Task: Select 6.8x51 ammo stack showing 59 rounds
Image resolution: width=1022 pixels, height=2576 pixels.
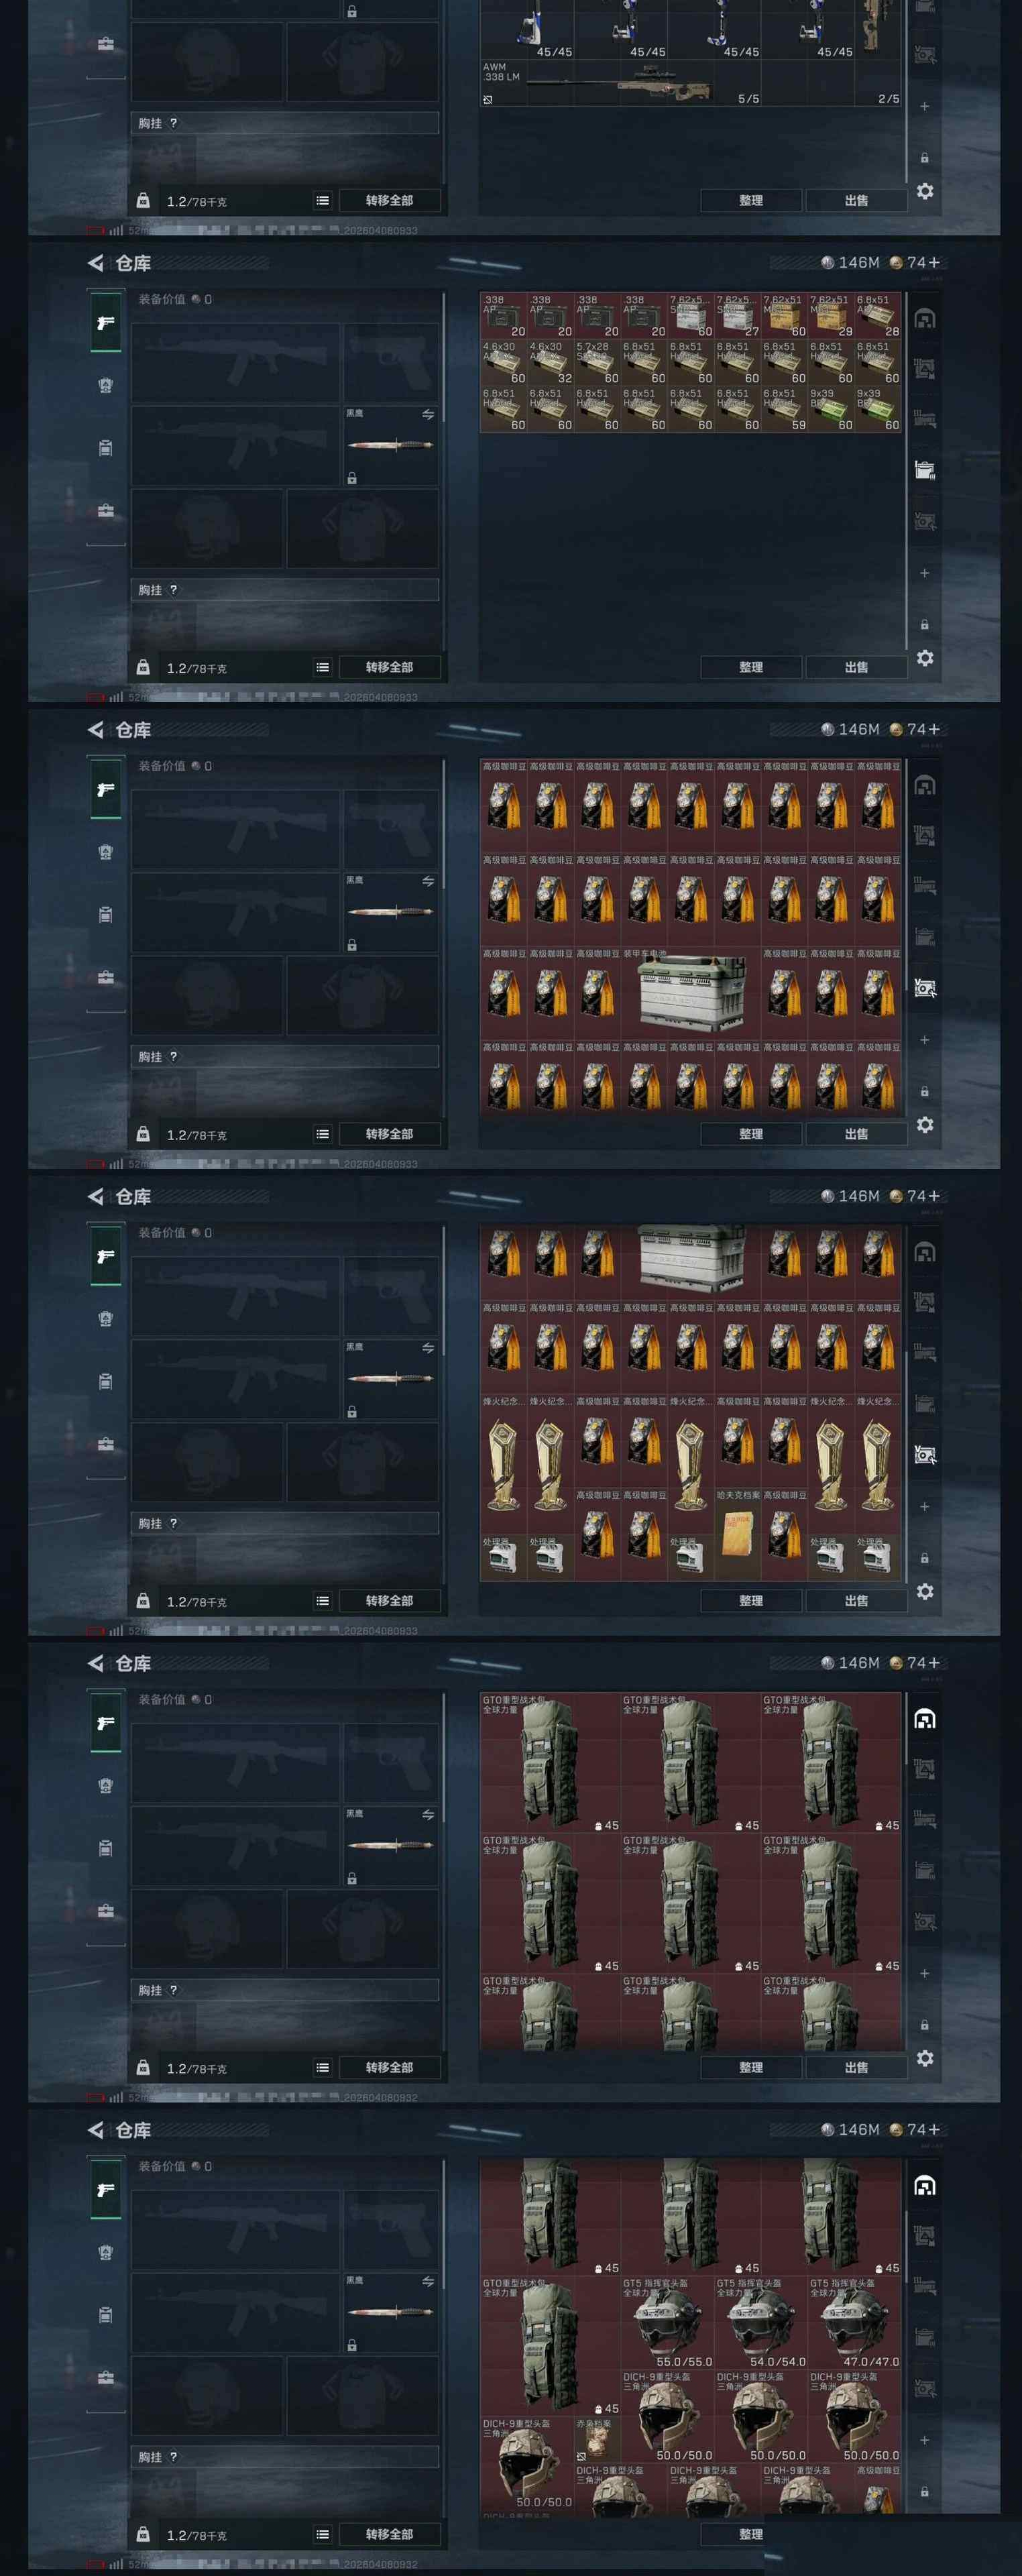Action: 784,409
